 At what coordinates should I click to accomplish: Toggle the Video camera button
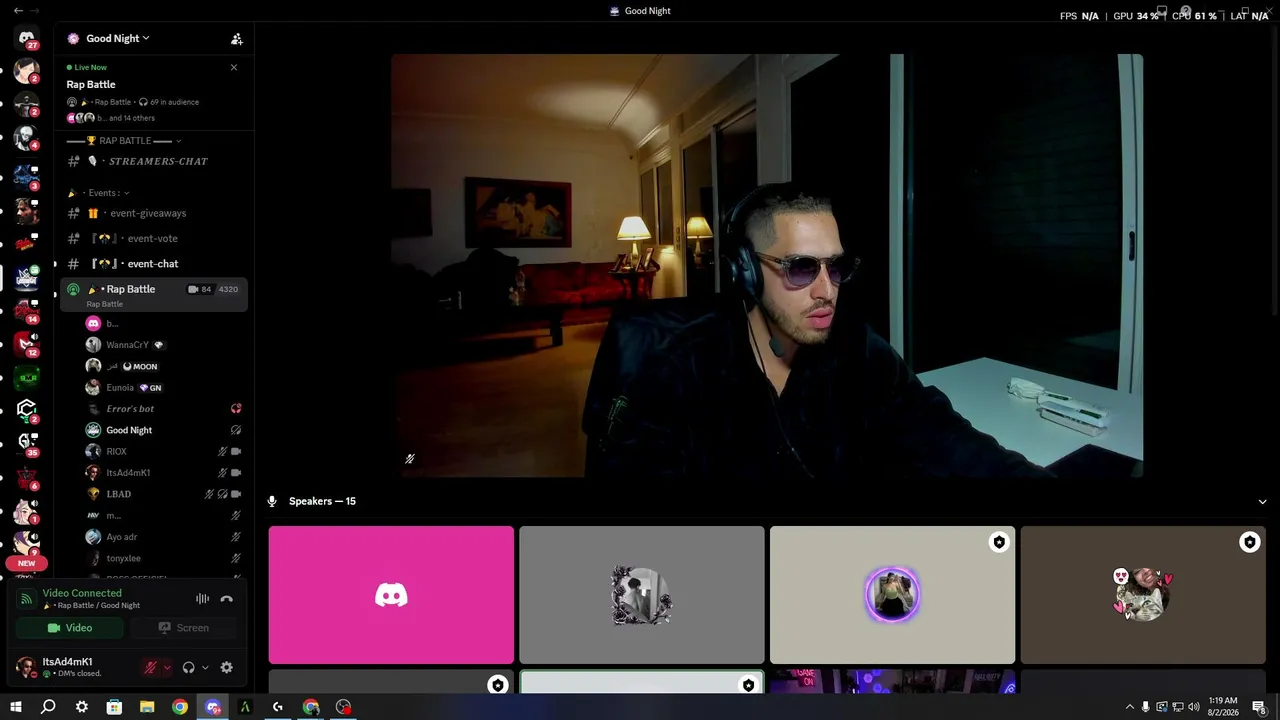[70, 628]
